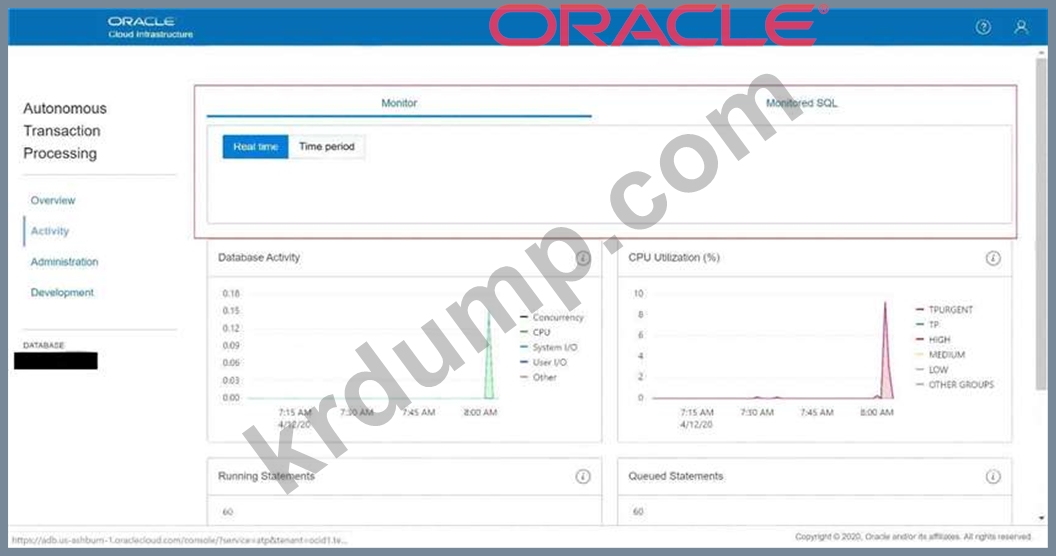Click the page vertical scrollbar
This screenshot has width=1056, height=556.
point(1042,222)
